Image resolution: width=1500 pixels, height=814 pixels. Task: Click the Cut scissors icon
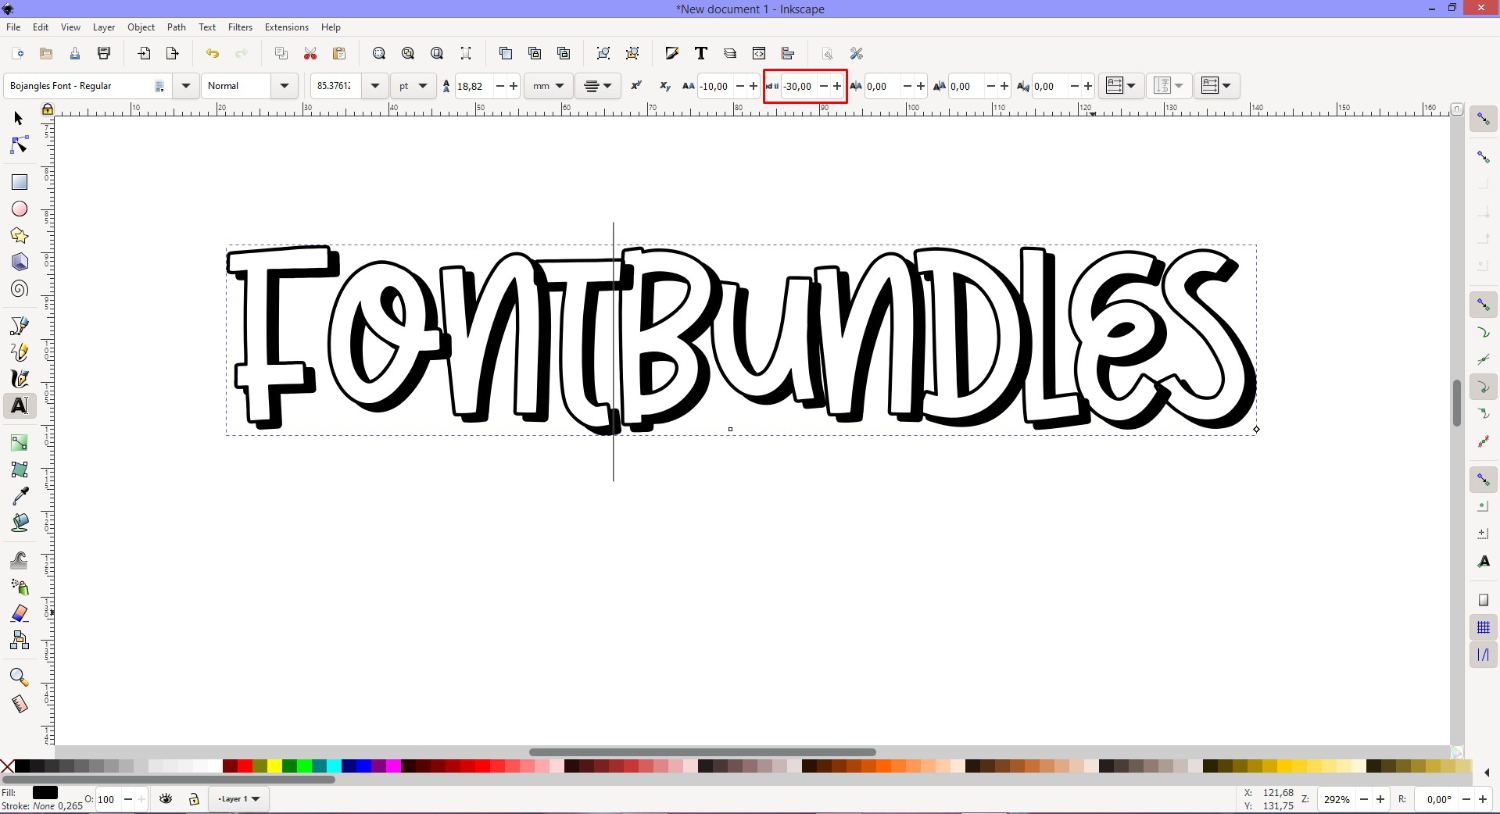pyautogui.click(x=310, y=54)
